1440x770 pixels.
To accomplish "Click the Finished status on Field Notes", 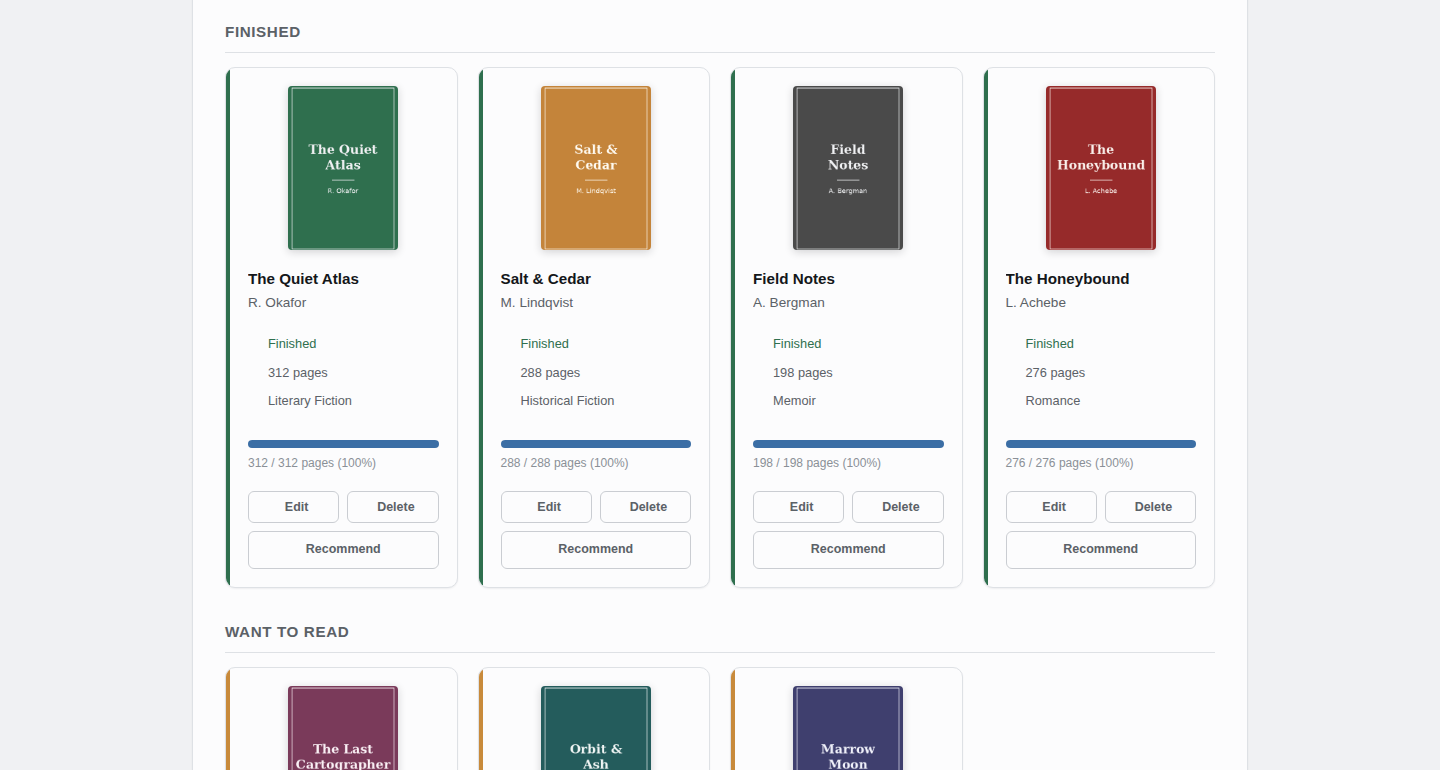I will point(797,344).
